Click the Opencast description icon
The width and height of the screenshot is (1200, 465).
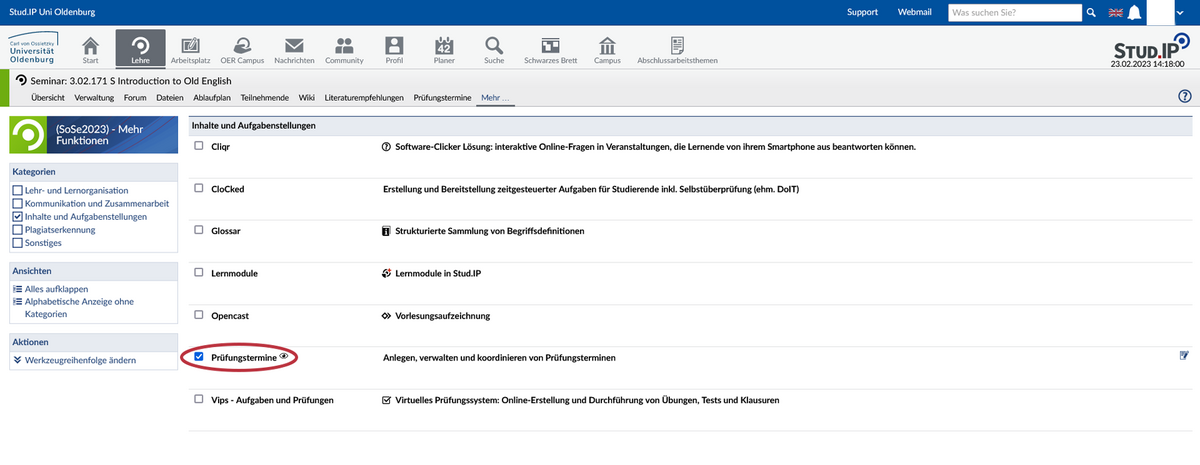tap(387, 315)
